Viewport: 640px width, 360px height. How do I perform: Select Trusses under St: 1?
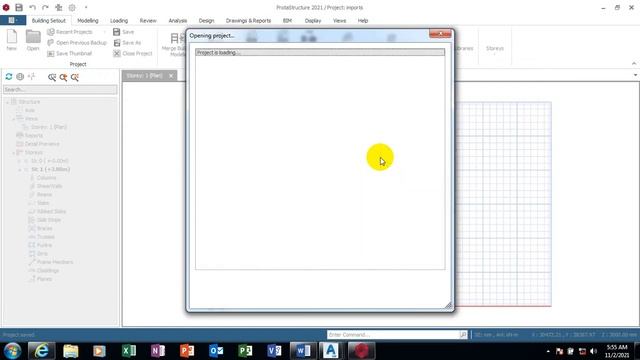point(46,237)
